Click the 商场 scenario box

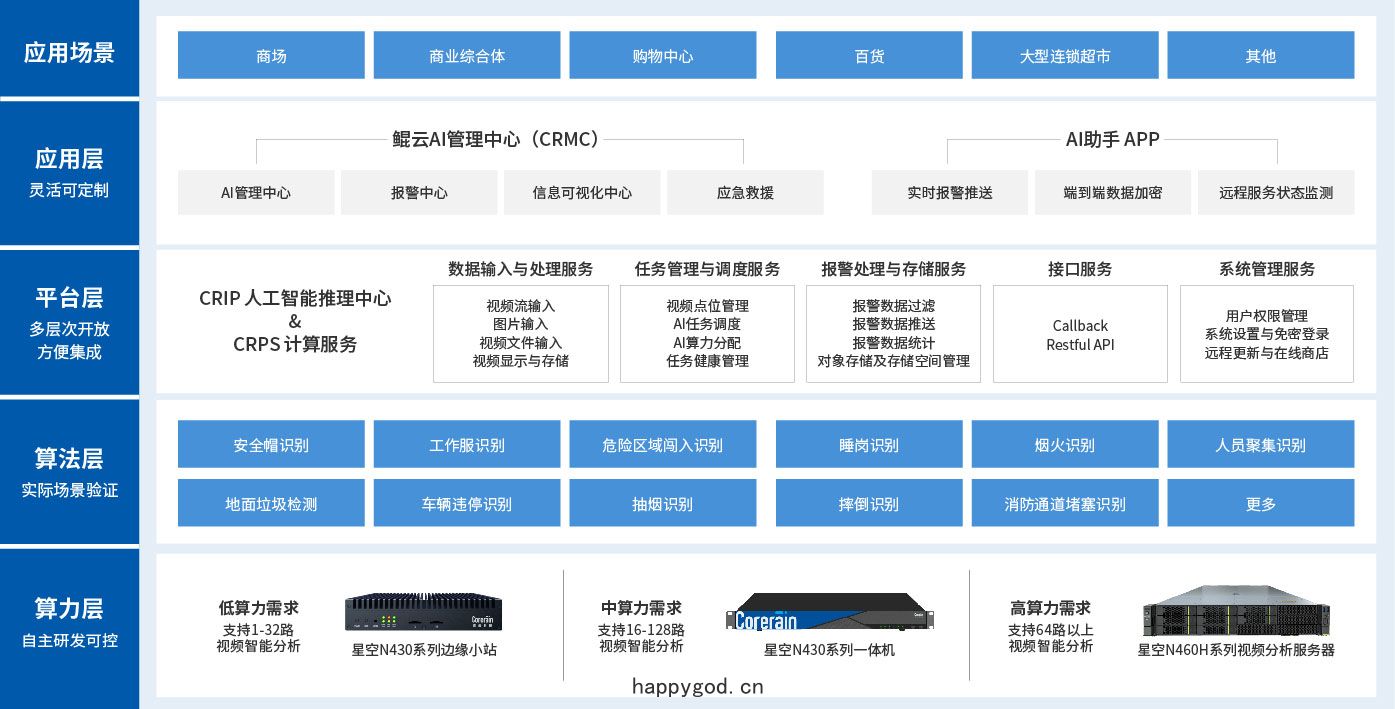[271, 55]
